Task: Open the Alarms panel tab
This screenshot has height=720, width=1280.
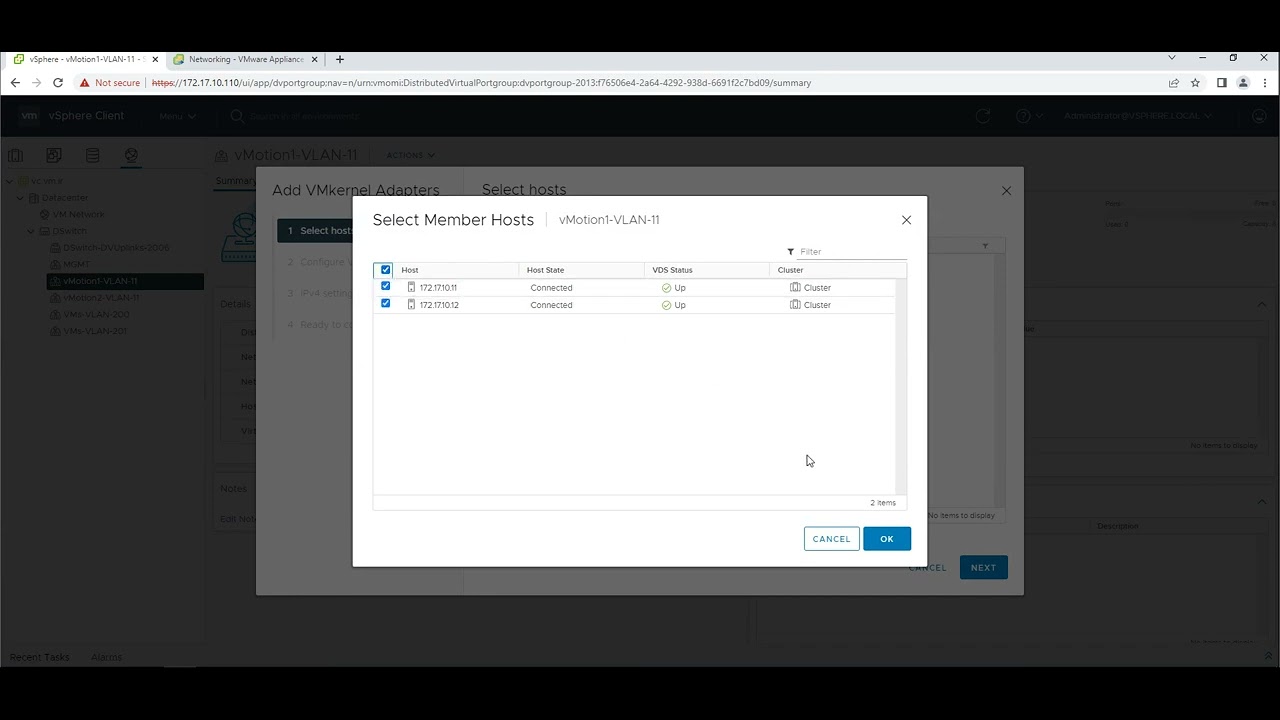Action: pos(106,657)
